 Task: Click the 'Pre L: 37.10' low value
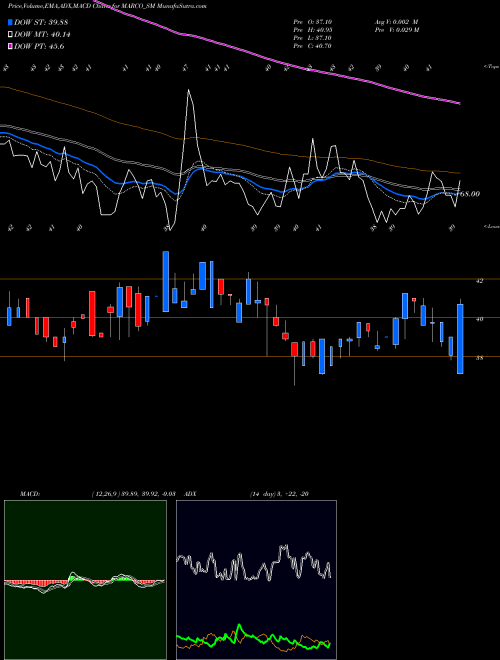click(312, 38)
